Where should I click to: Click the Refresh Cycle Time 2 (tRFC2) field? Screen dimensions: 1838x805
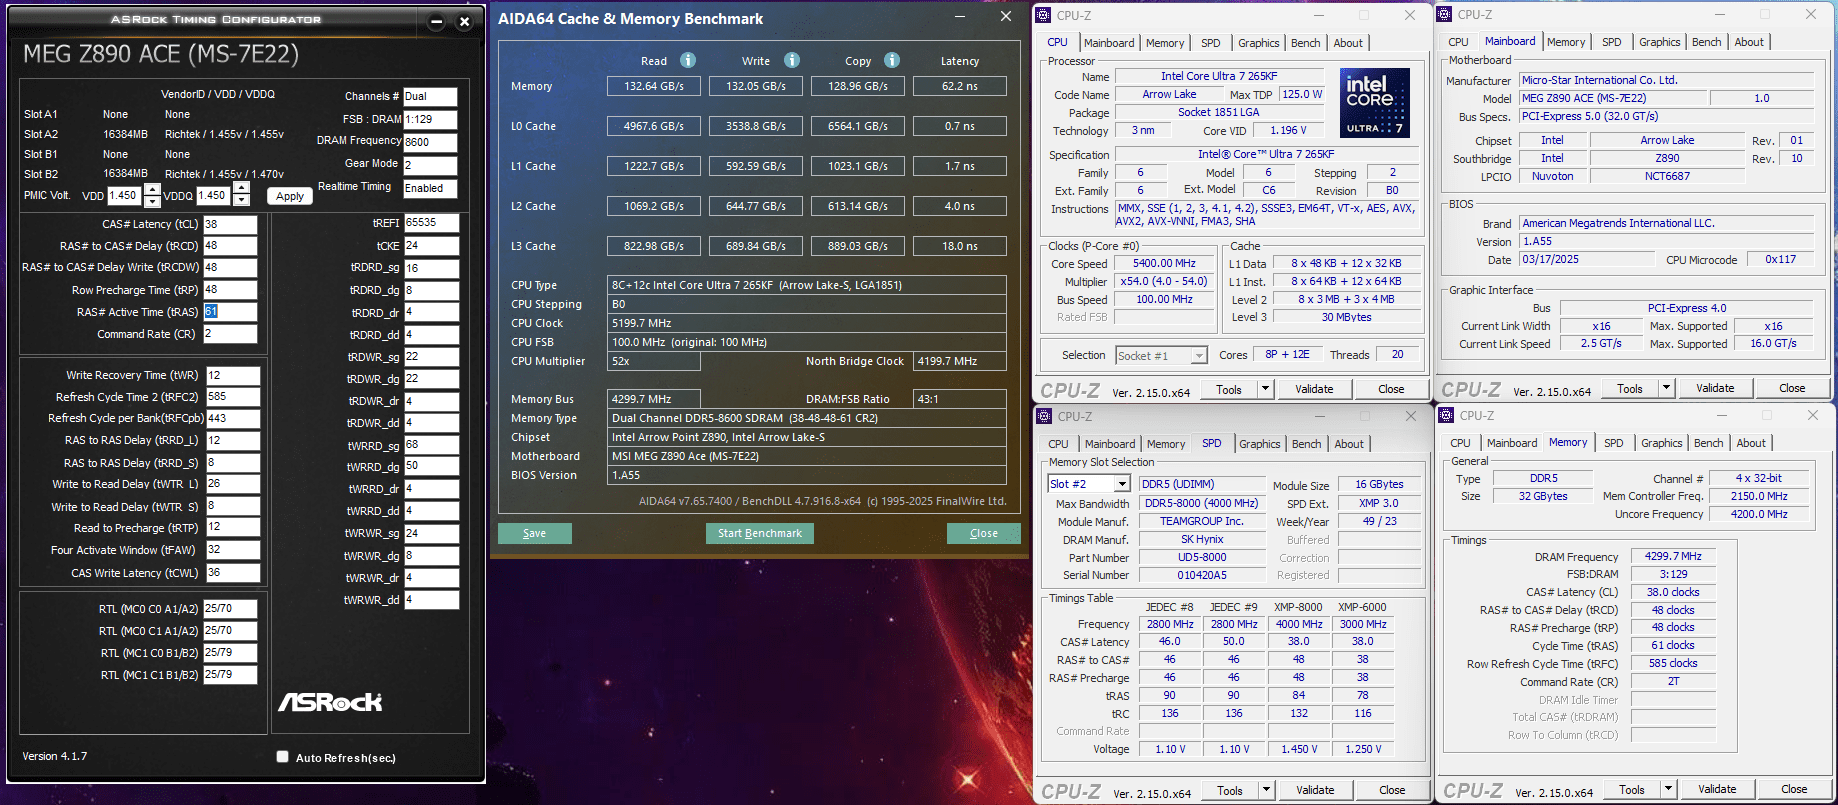click(233, 397)
